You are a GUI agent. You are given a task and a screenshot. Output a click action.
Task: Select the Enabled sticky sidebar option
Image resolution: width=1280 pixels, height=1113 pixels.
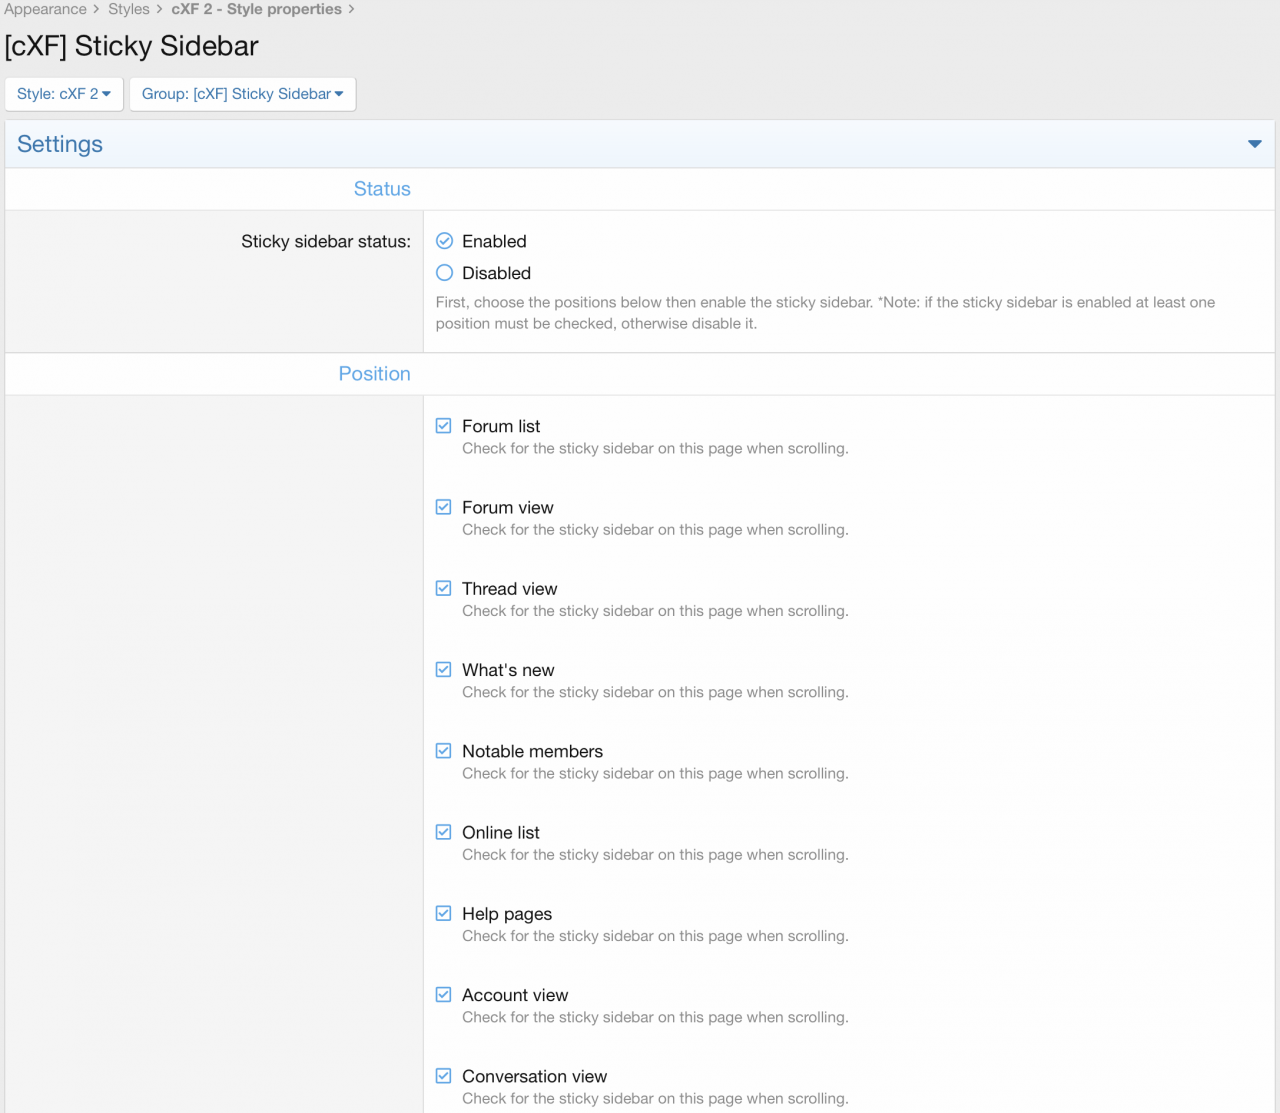[x=445, y=241]
